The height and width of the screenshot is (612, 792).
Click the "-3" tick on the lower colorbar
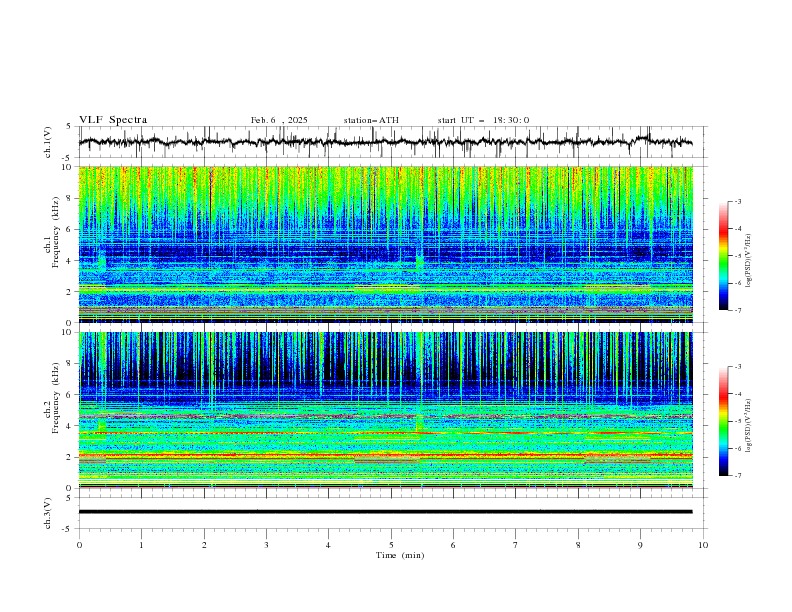point(737,367)
